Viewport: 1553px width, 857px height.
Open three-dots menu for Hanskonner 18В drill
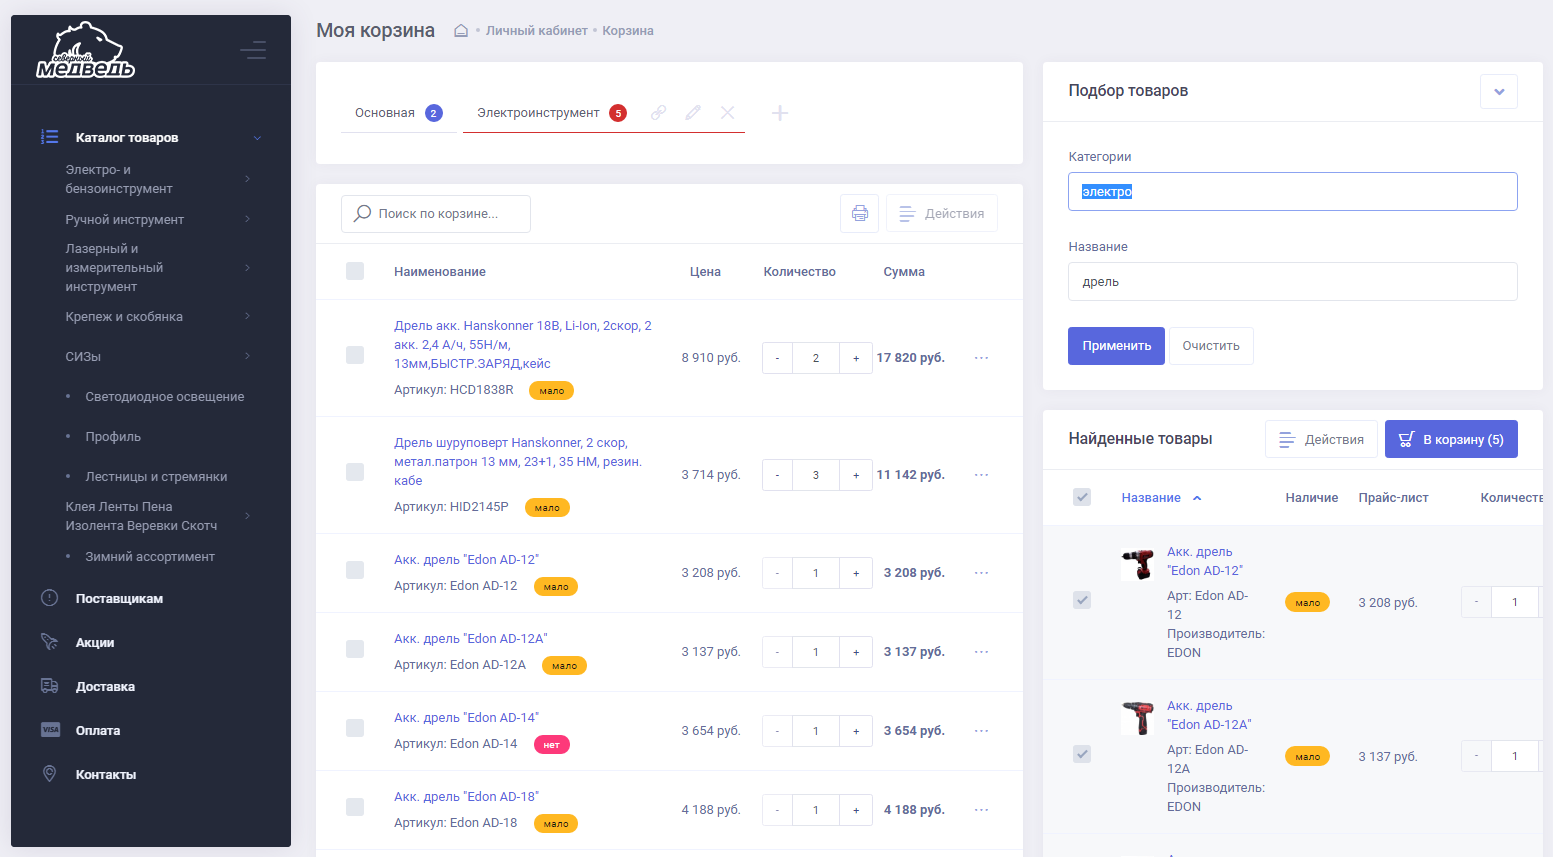[981, 358]
